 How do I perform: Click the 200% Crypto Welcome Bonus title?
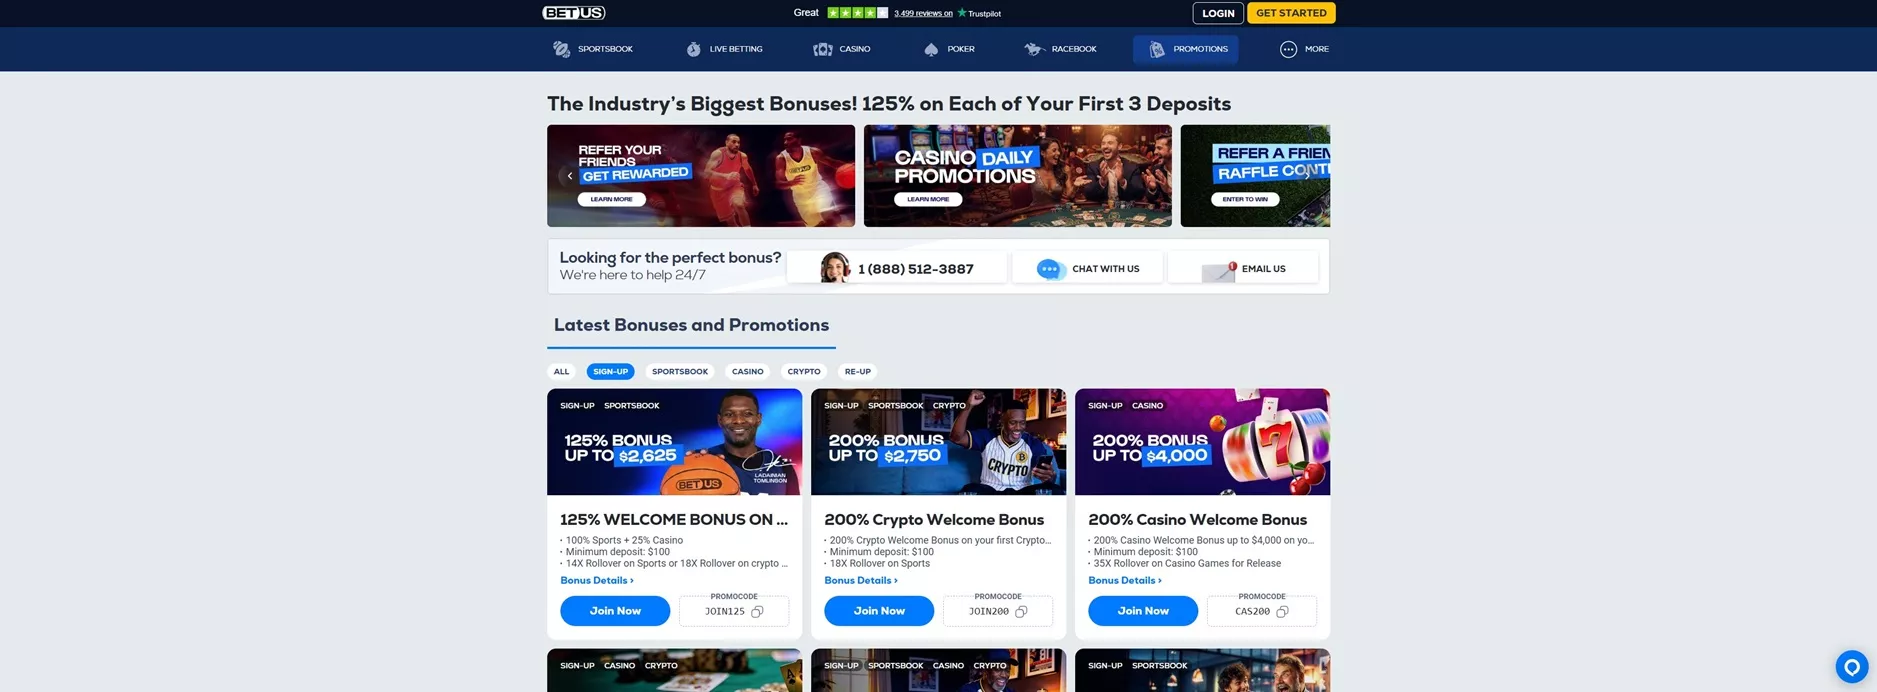pyautogui.click(x=934, y=520)
